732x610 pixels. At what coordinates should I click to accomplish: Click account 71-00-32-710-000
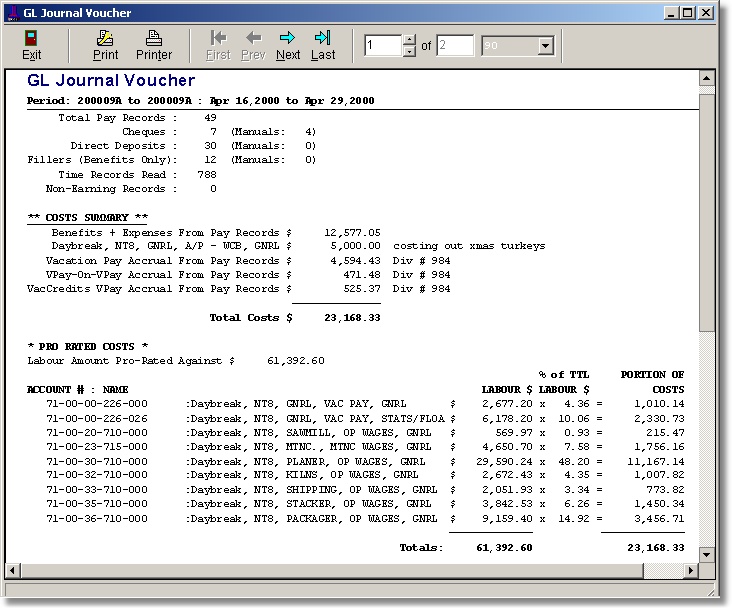(x=97, y=475)
